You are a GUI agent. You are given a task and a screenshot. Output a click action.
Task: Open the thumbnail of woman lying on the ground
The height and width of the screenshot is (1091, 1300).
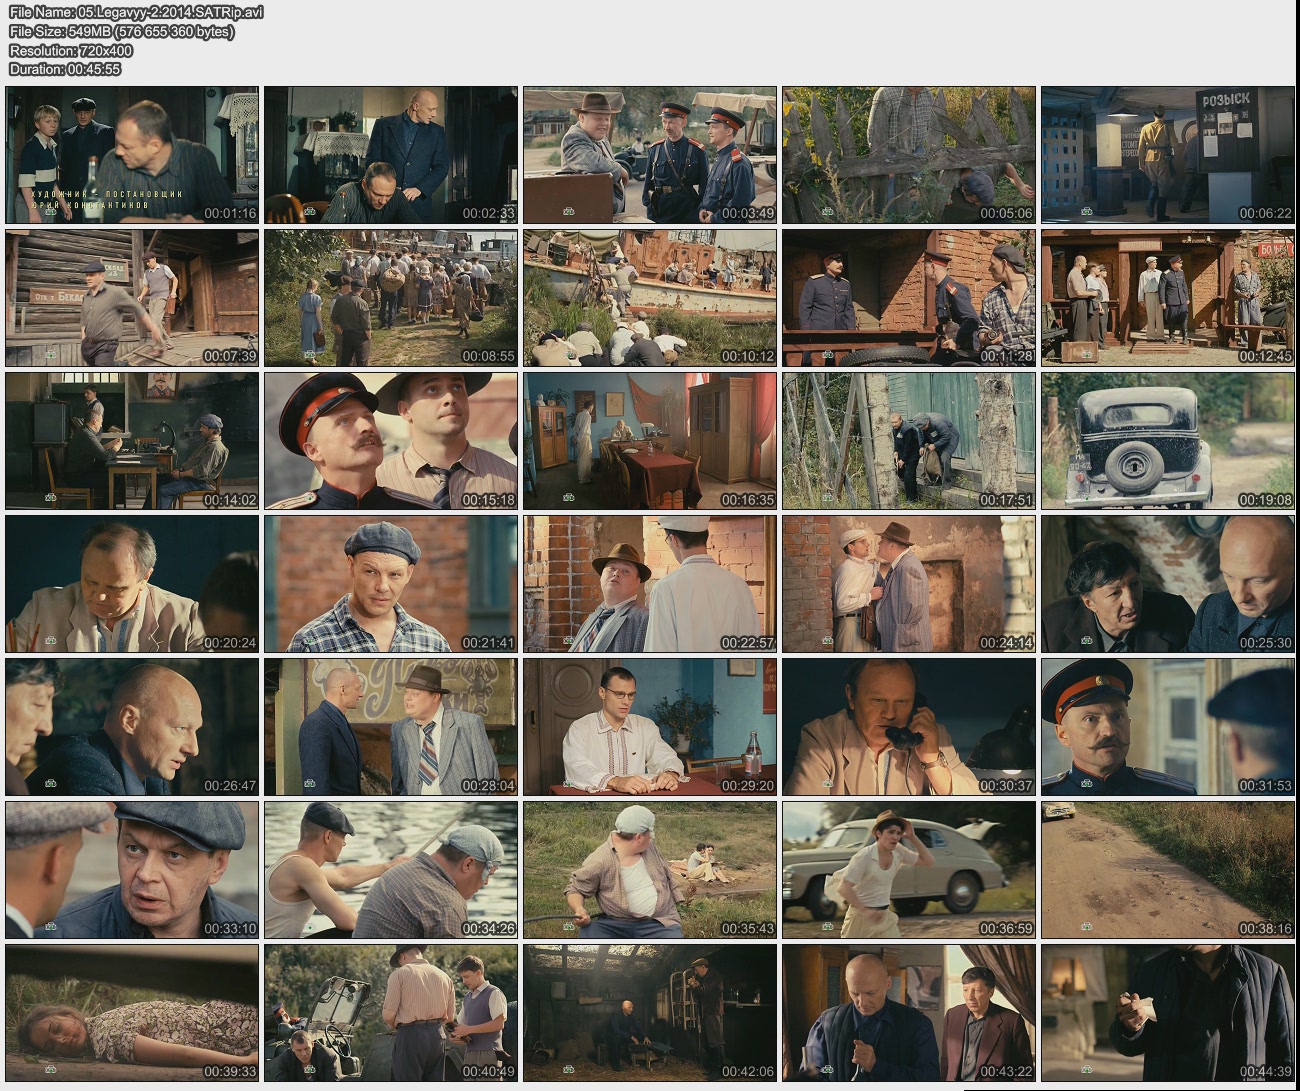(132, 1013)
